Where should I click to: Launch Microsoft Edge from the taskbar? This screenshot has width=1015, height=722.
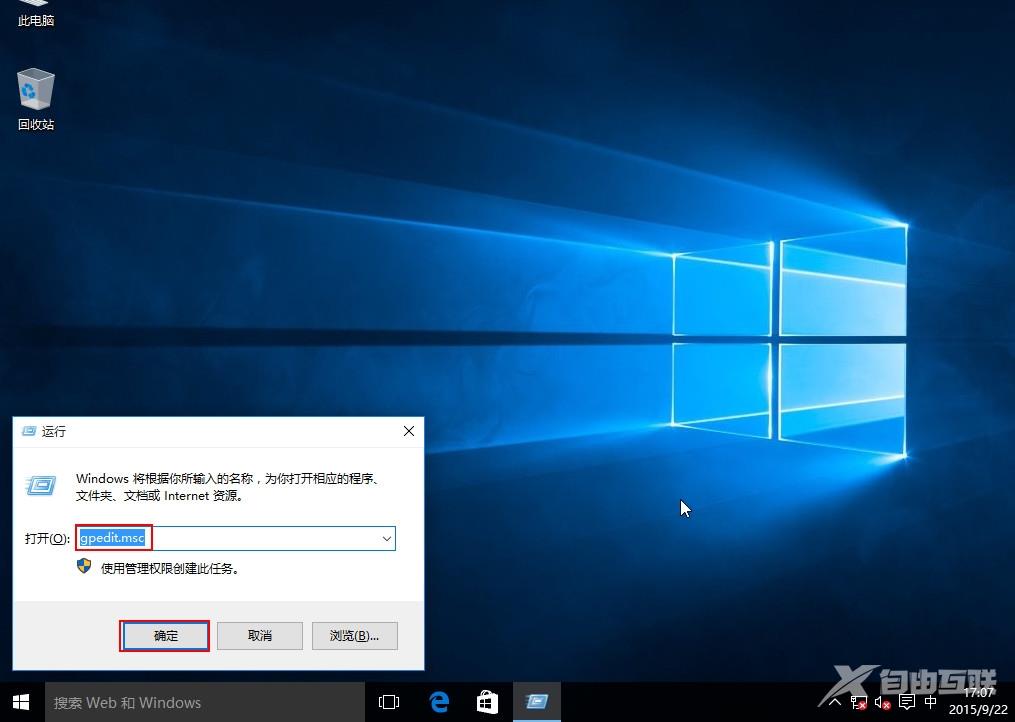[x=439, y=702]
